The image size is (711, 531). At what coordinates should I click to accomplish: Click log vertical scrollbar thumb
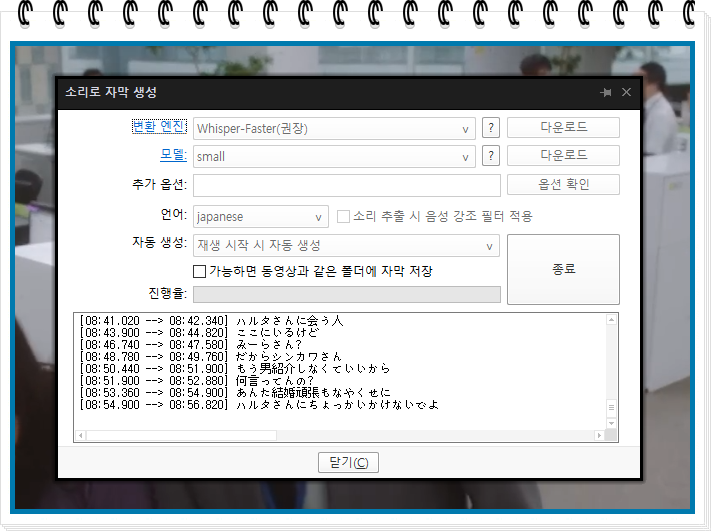pos(611,407)
